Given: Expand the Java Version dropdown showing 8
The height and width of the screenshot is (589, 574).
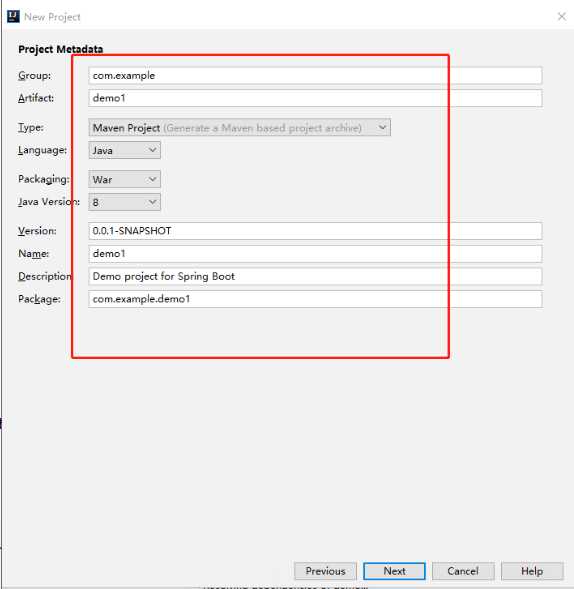Looking at the screenshot, I should click(124, 202).
